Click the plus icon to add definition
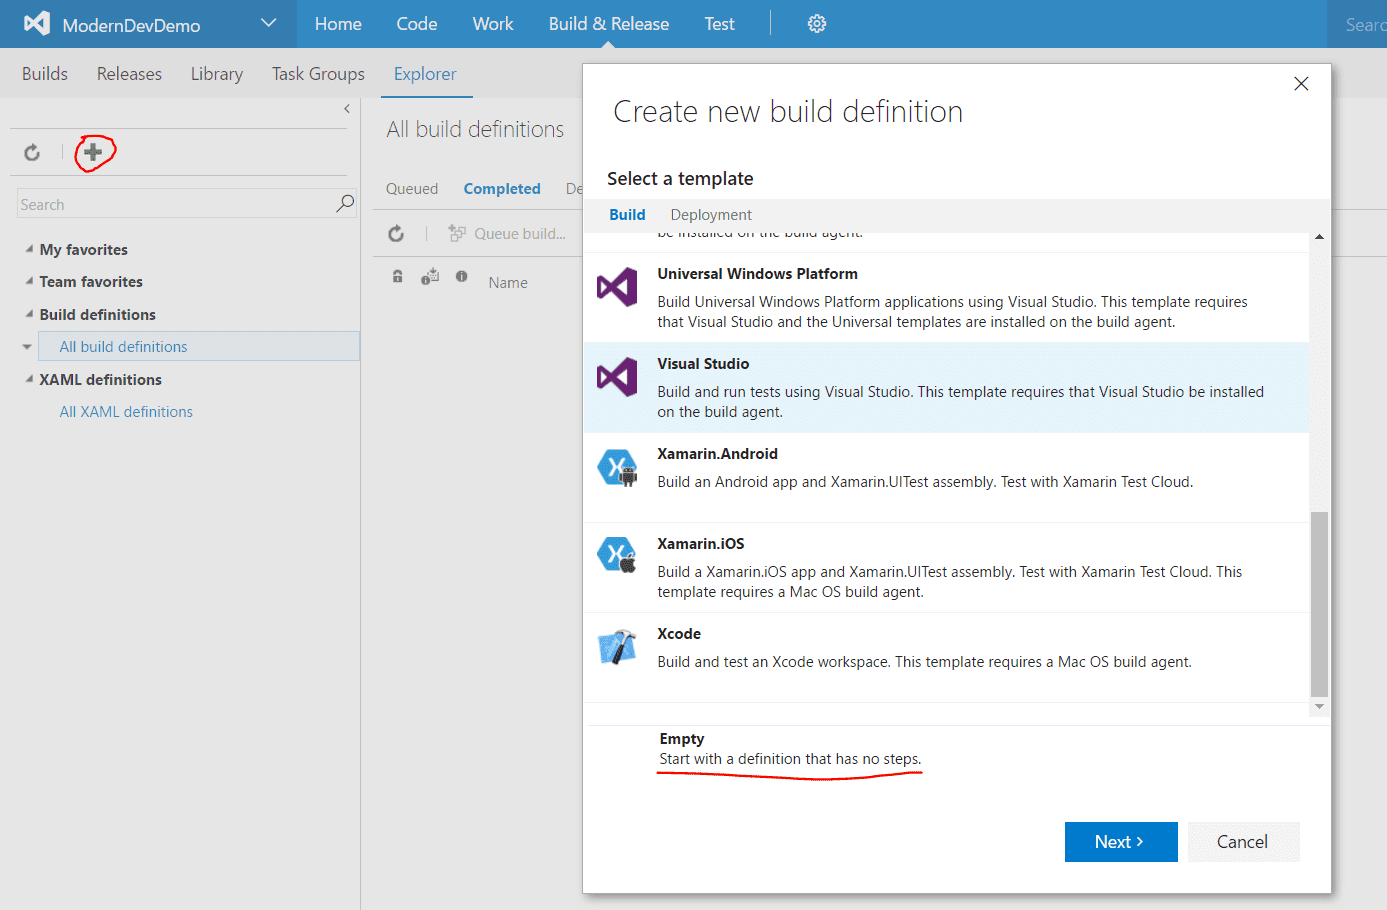This screenshot has width=1387, height=910. click(93, 152)
